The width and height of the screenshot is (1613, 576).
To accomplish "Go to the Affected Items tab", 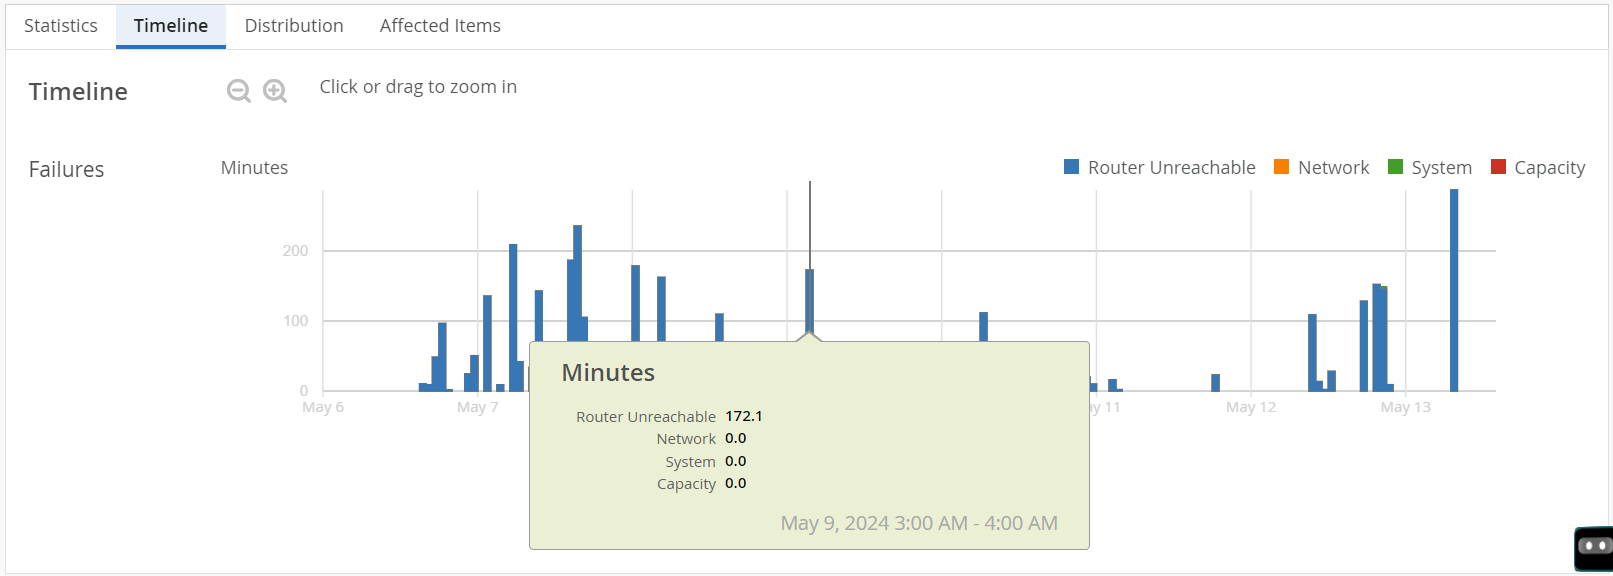I will point(440,26).
